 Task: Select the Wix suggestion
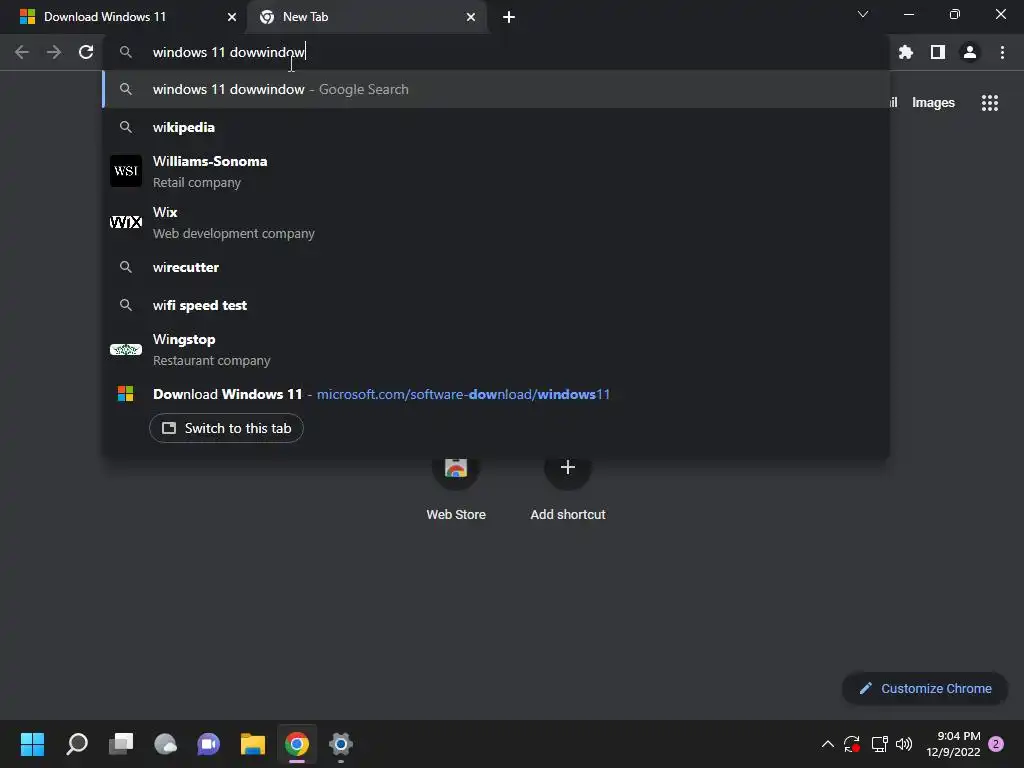tap(496, 223)
